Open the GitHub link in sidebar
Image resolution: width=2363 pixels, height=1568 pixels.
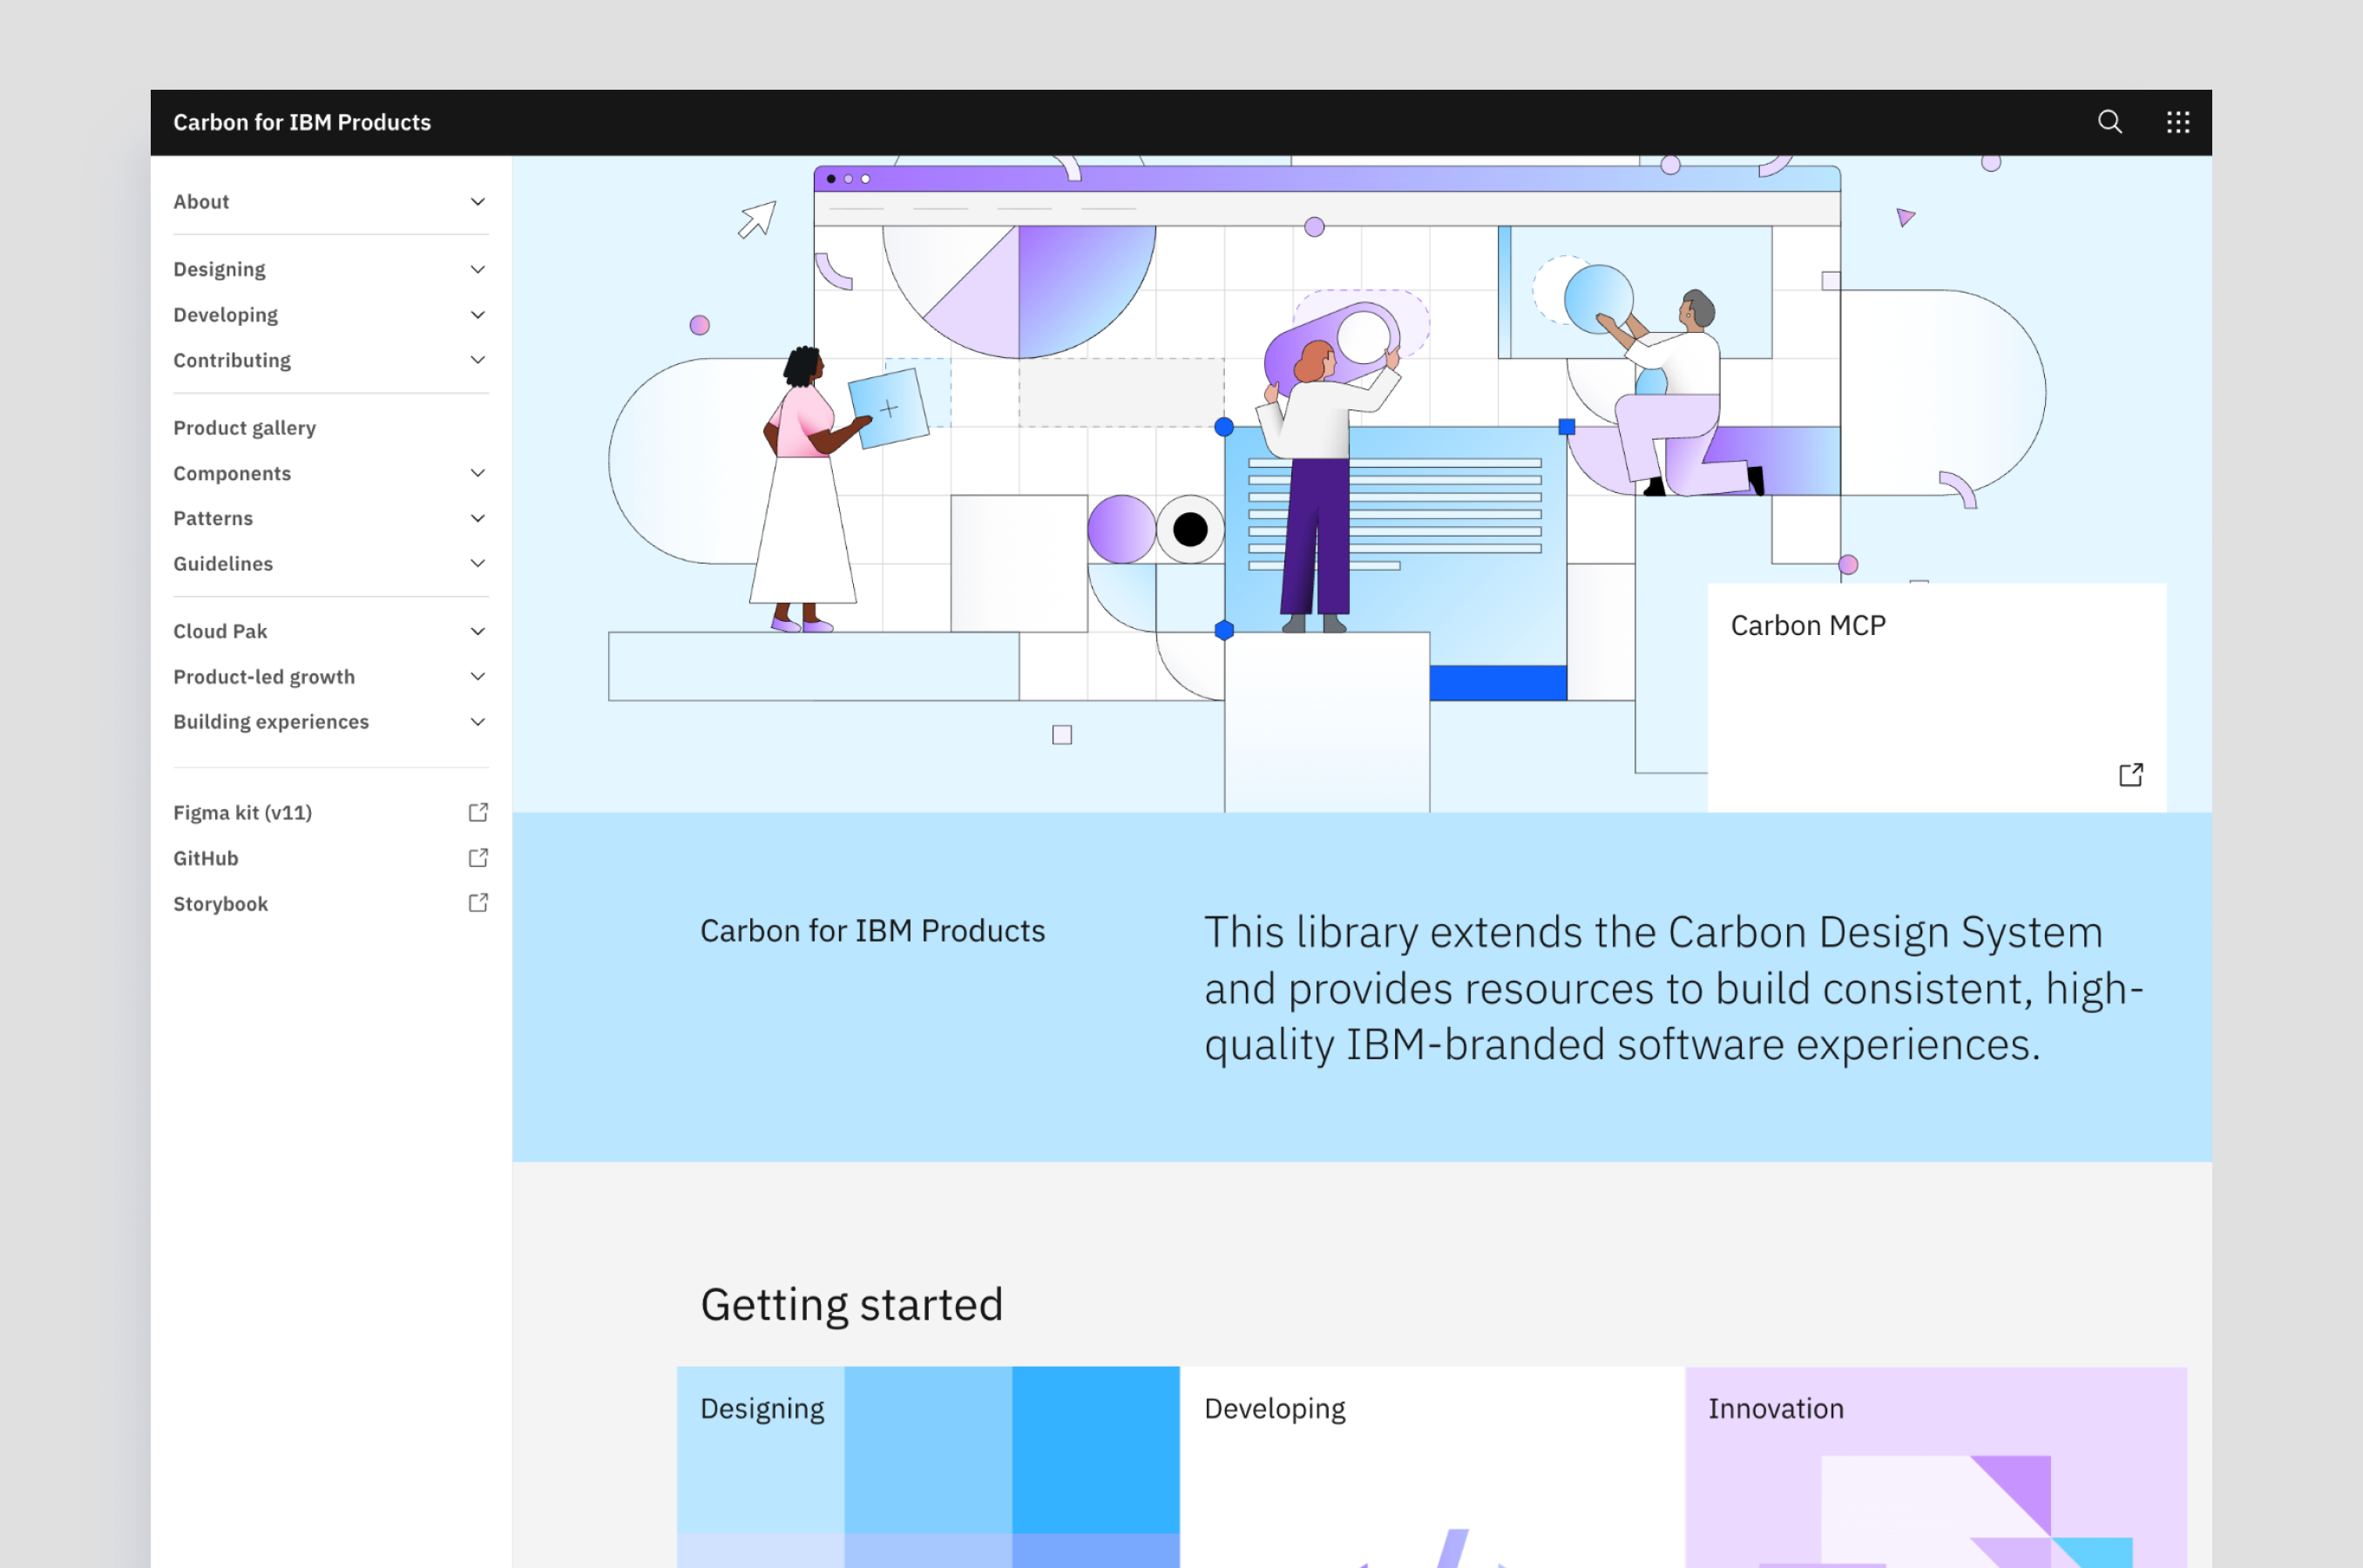pos(331,857)
